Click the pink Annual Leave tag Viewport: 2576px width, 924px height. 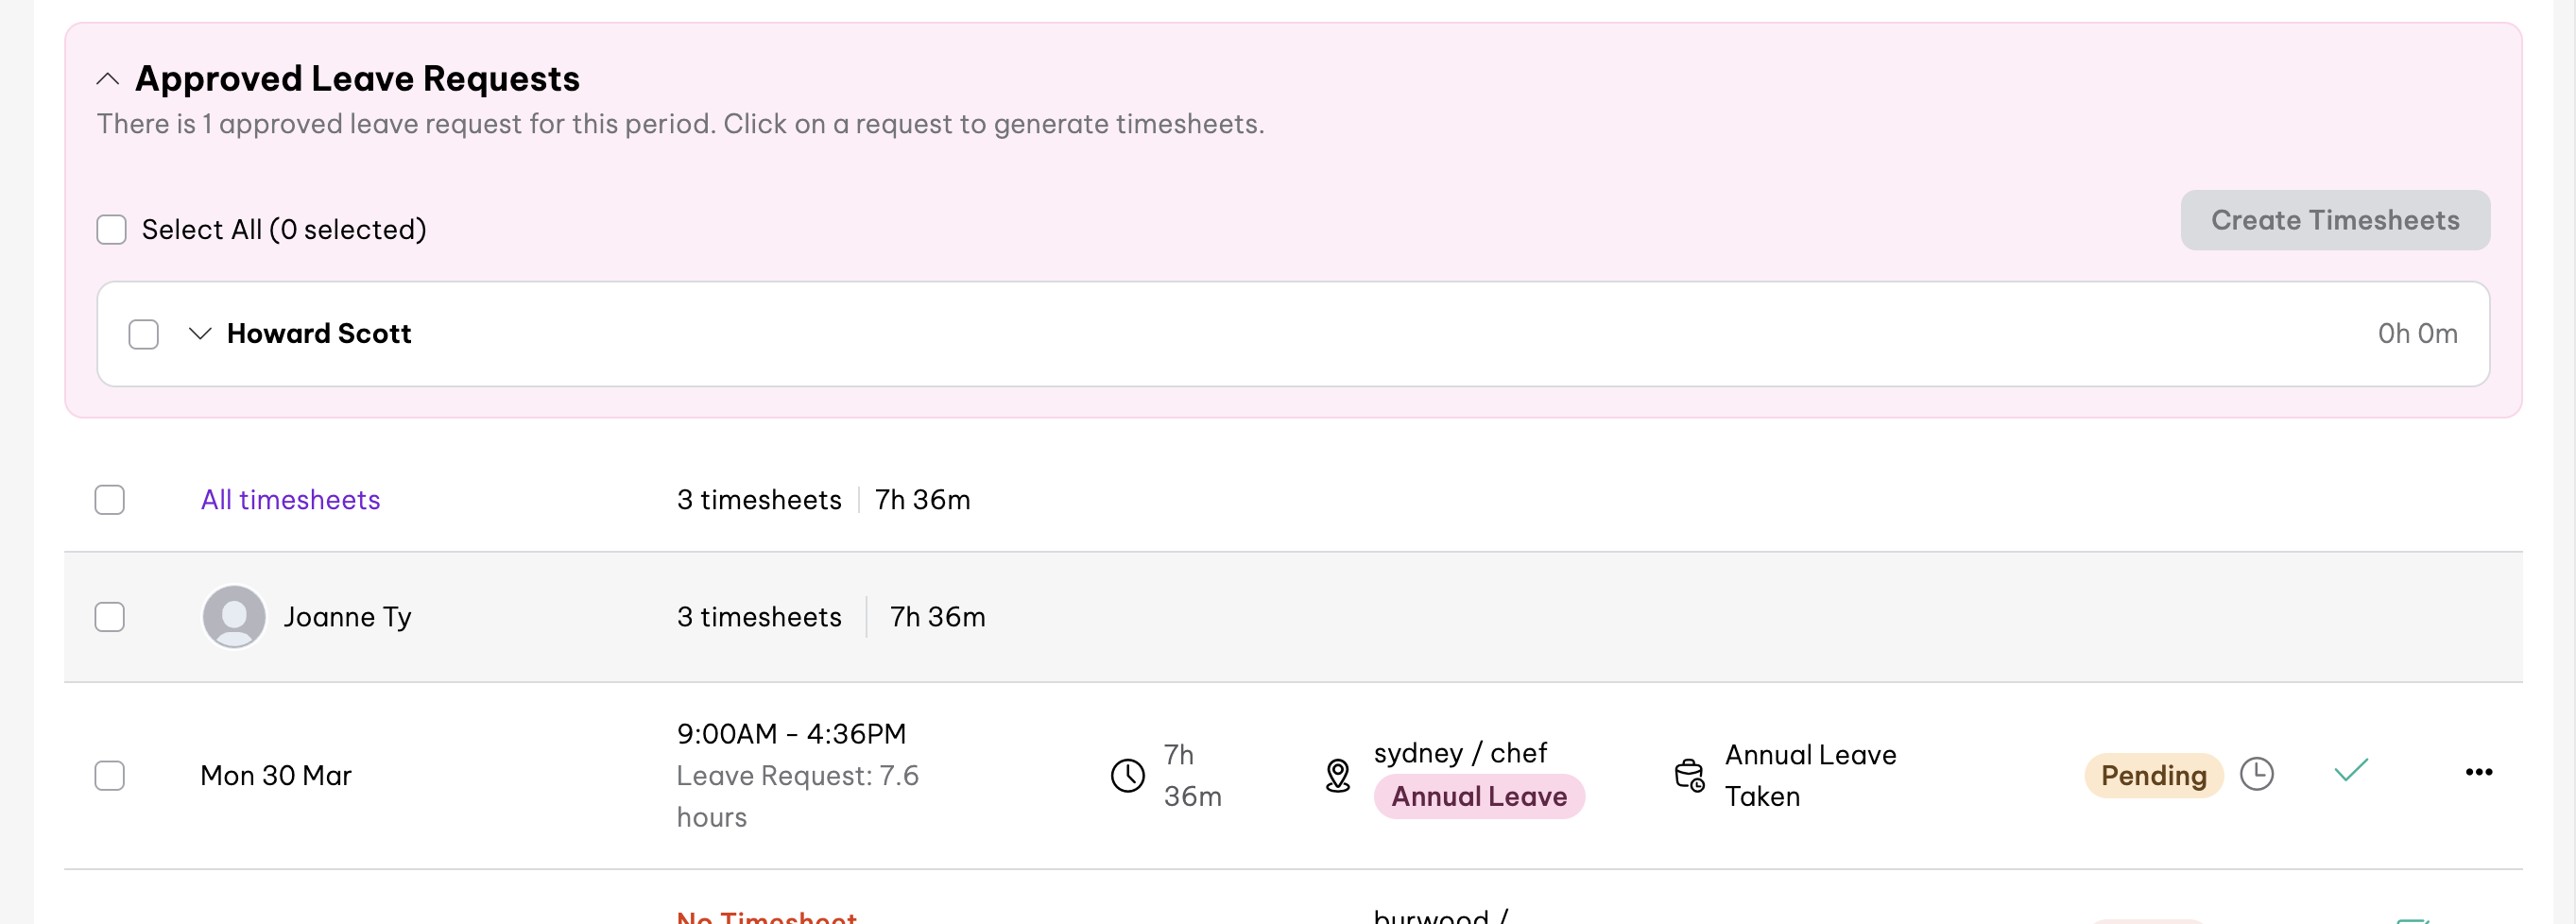click(1478, 797)
